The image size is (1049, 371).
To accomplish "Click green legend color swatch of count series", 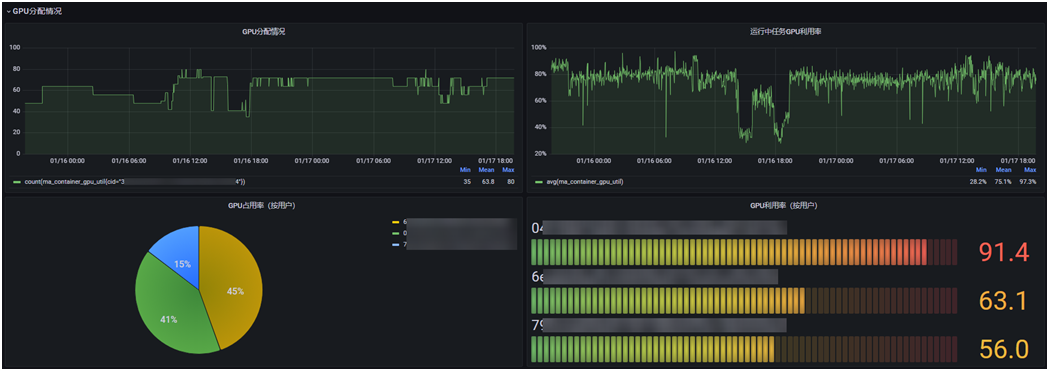I will (x=17, y=182).
